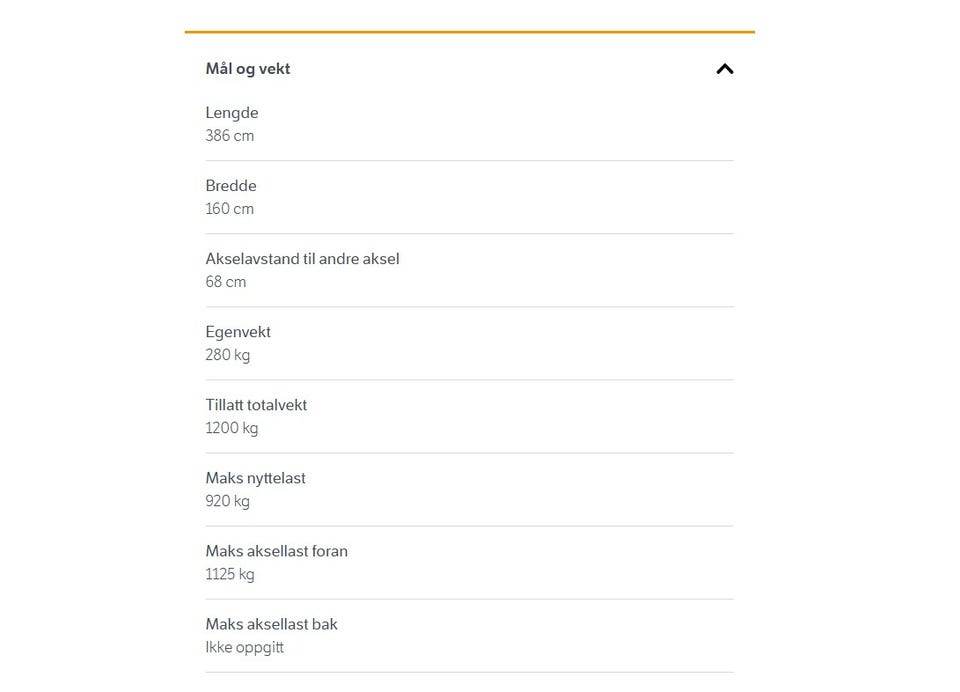Select the 386 cm length value
Viewport: 960px width, 692px height.
[230, 136]
